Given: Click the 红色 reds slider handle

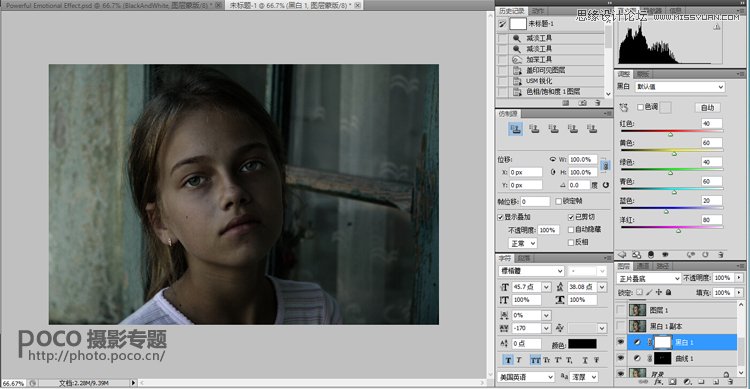Looking at the screenshot, I should pyautogui.click(x=670, y=134).
